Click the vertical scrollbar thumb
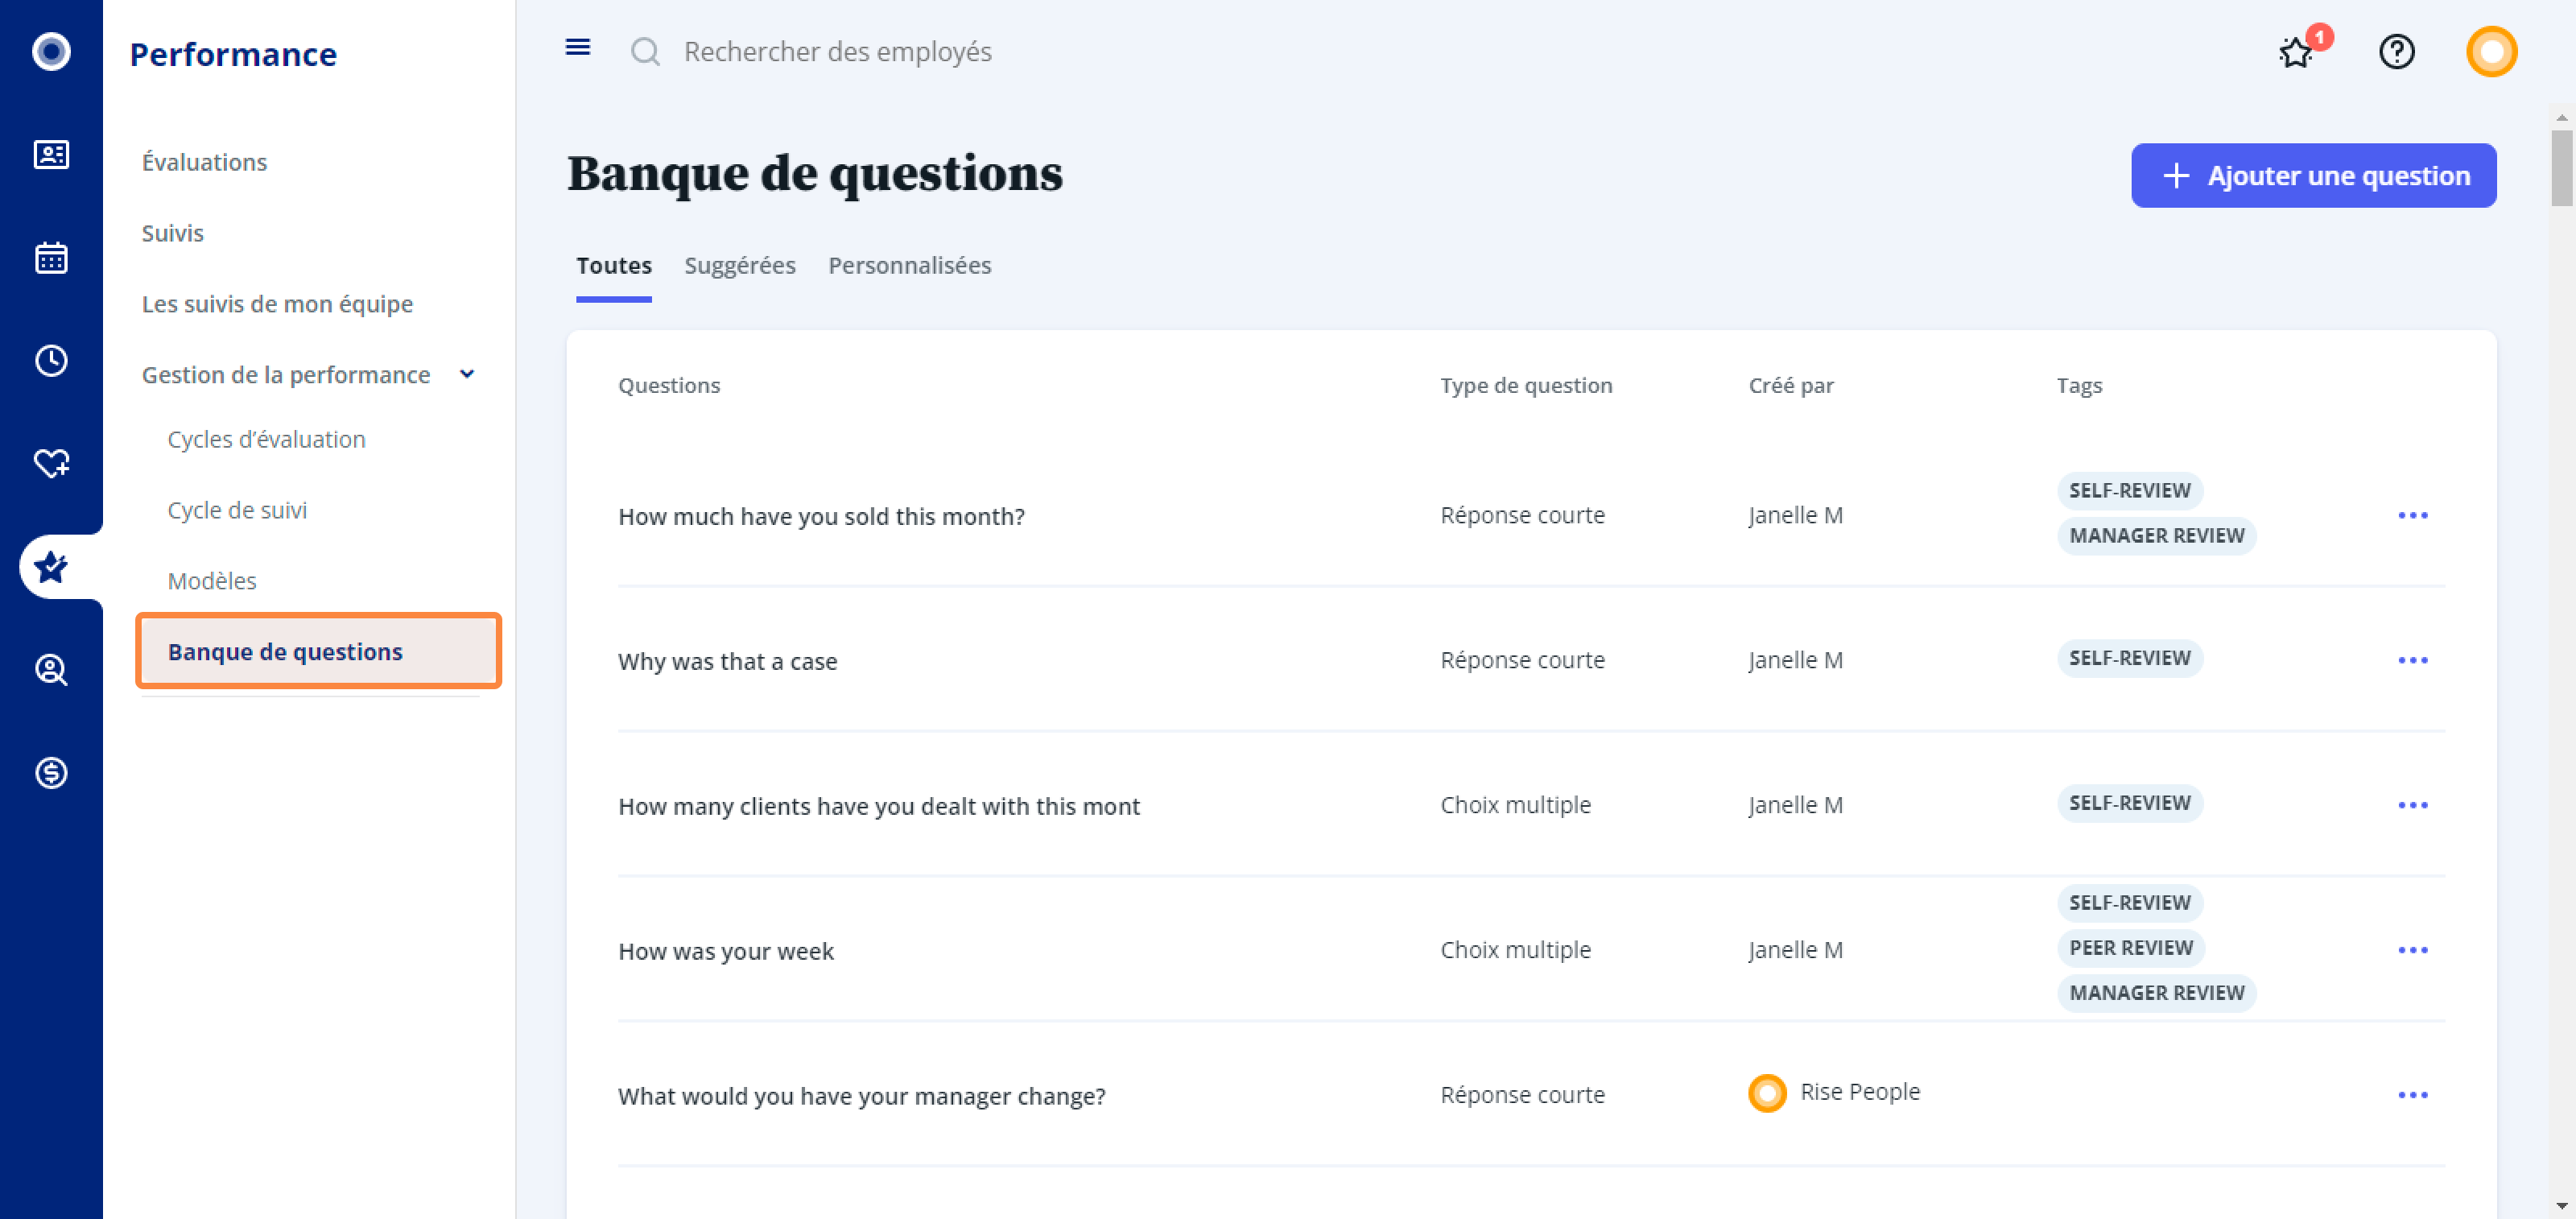 click(x=2561, y=167)
